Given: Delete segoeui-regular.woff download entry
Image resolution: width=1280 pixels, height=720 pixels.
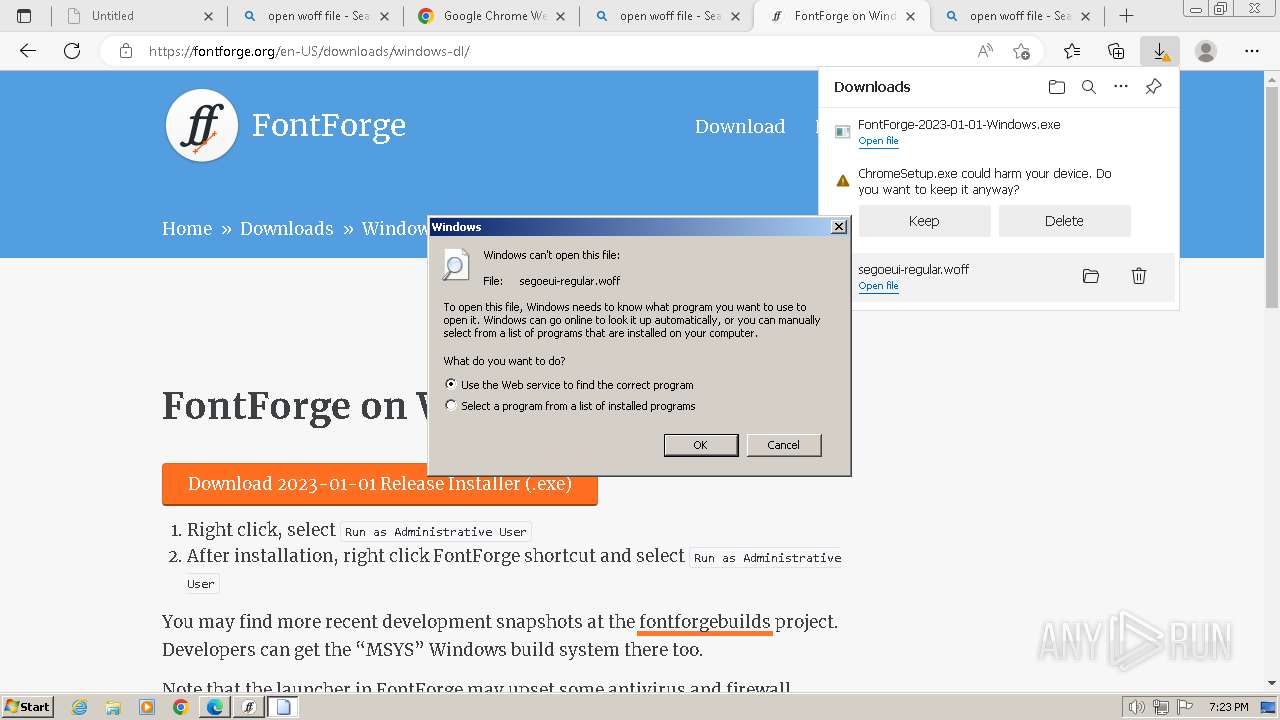Looking at the screenshot, I should point(1139,276).
